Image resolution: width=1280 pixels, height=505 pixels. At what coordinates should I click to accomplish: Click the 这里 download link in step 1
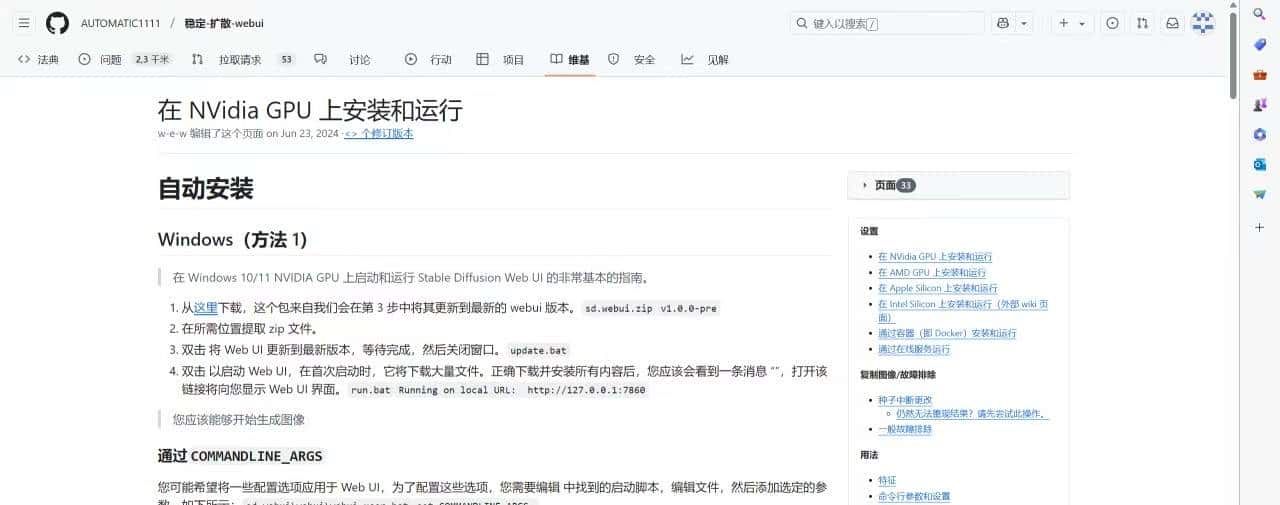(206, 308)
